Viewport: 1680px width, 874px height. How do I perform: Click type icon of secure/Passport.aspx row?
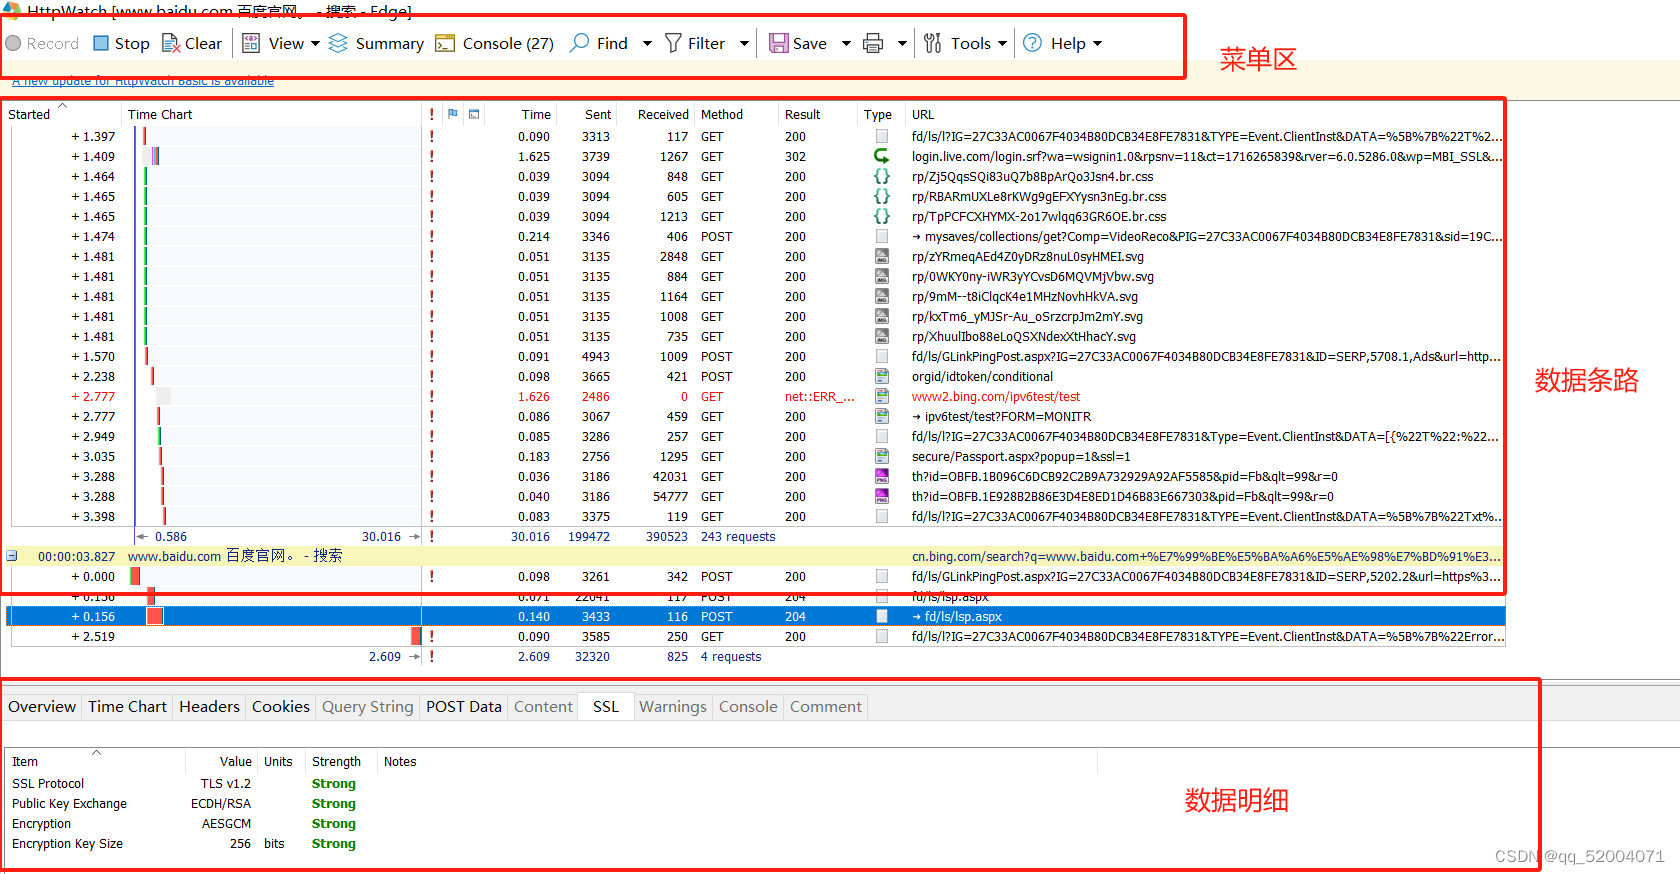point(882,456)
